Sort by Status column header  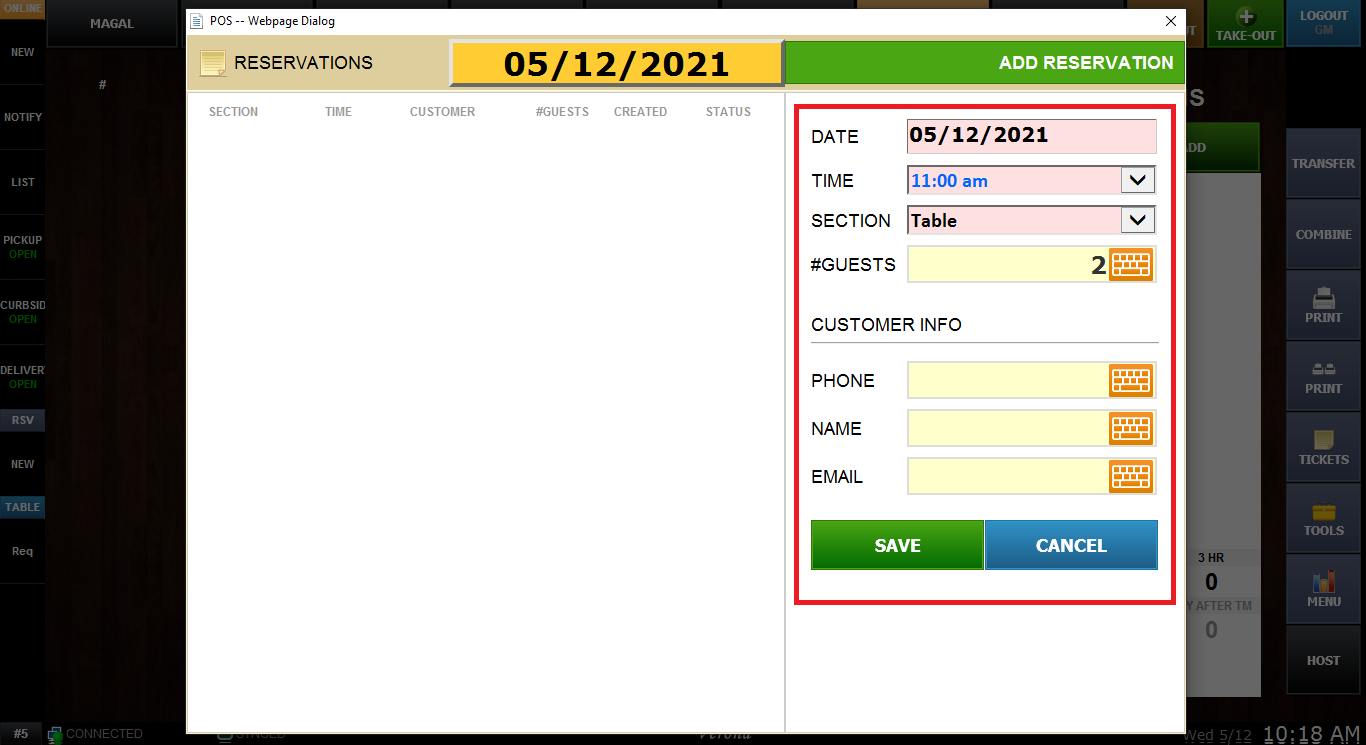pyautogui.click(x=728, y=112)
